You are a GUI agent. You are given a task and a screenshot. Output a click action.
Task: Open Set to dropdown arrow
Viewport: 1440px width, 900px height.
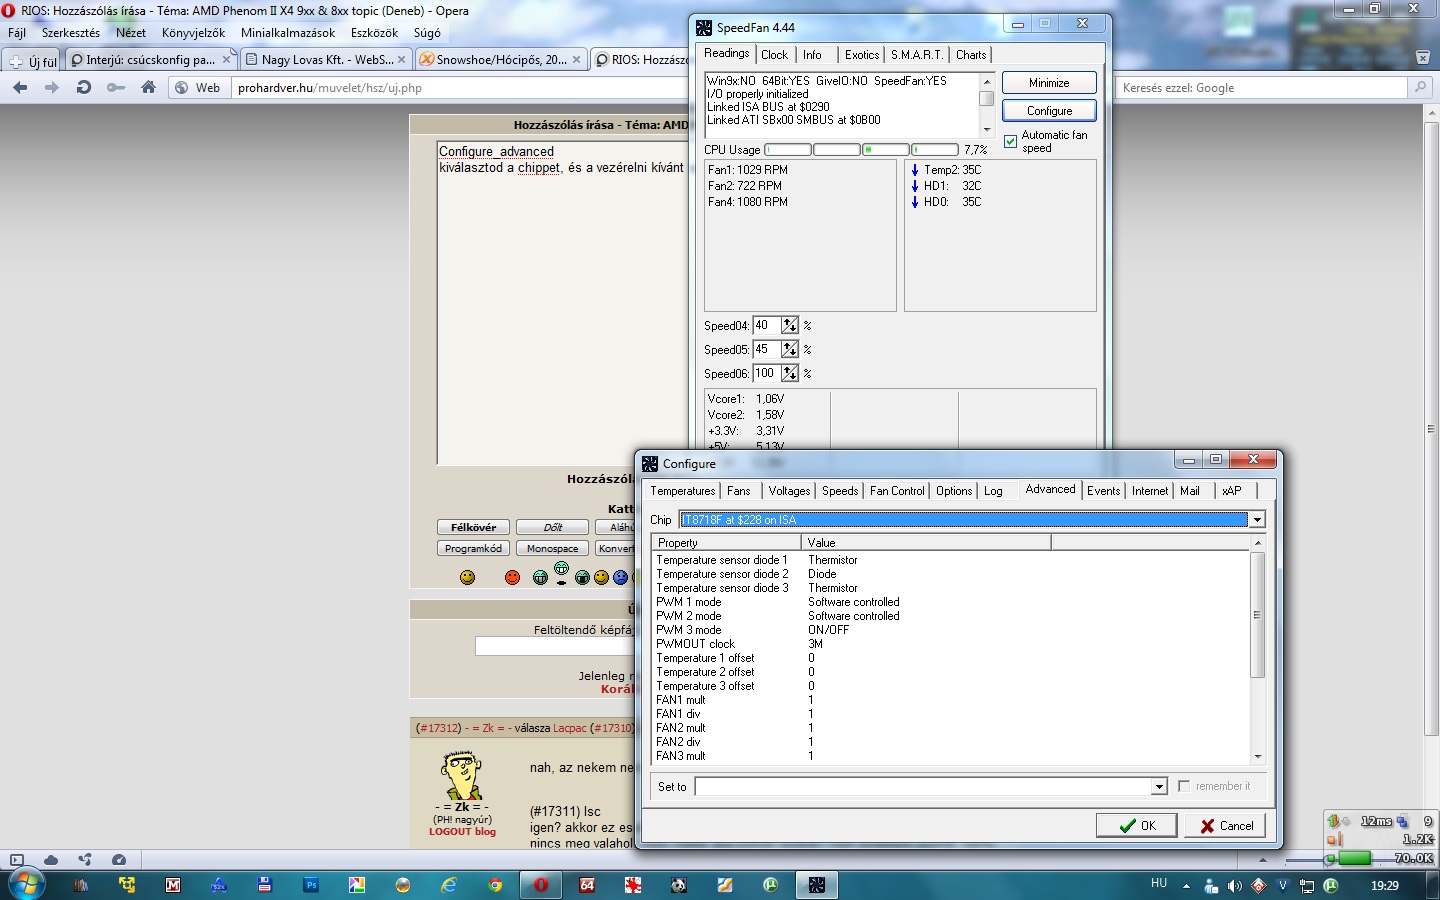(1159, 787)
